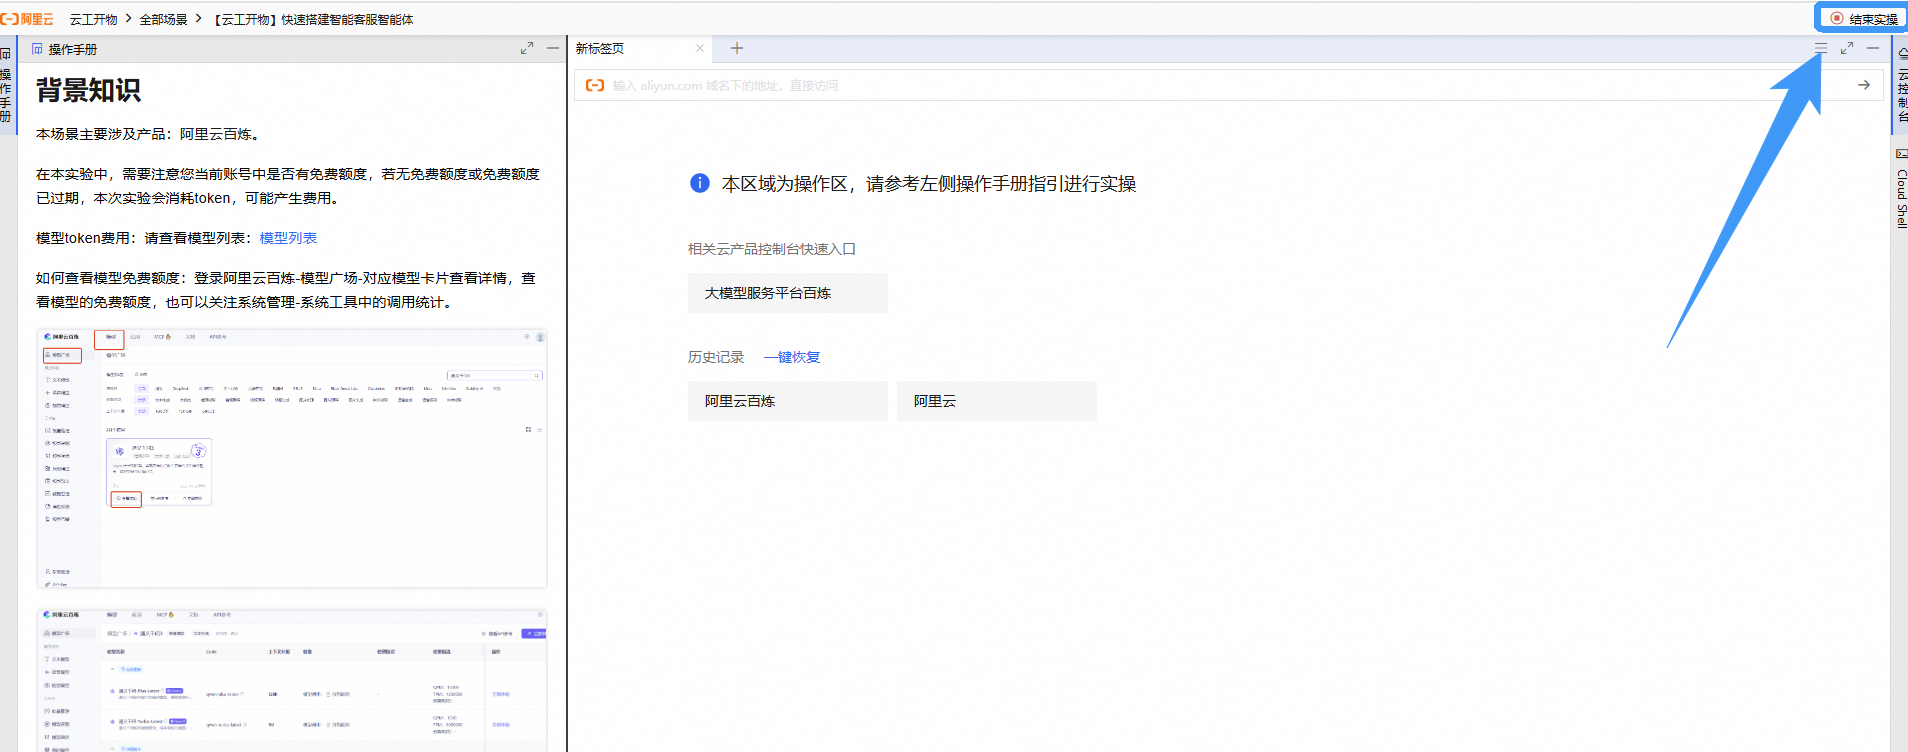The image size is (1908, 752).
Task: Click the manual icon beside 操作手册 title
Action: tap(37, 49)
